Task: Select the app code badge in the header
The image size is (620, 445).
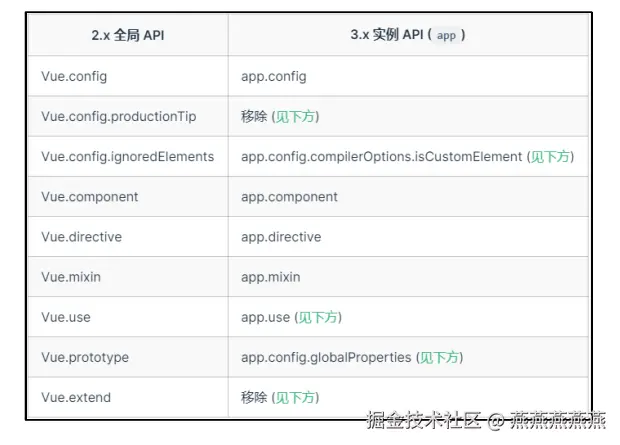Action: point(446,35)
